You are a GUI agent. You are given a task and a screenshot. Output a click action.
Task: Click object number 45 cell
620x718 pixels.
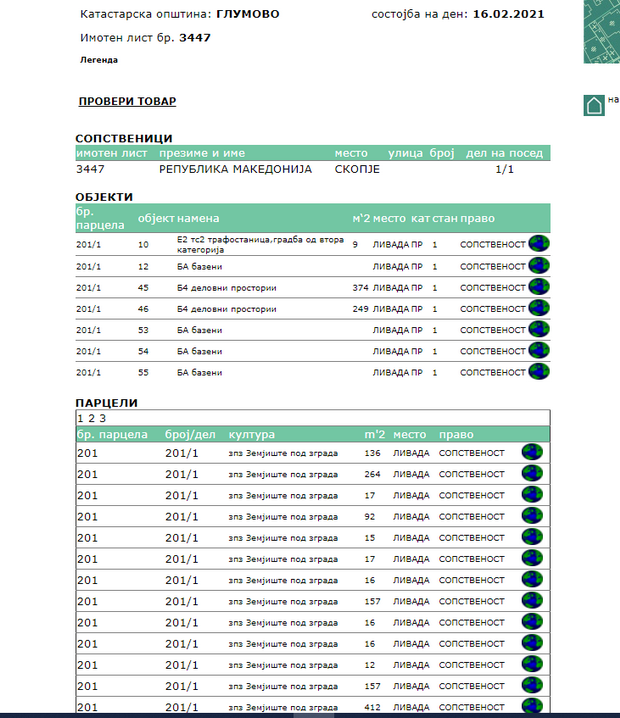tap(143, 288)
